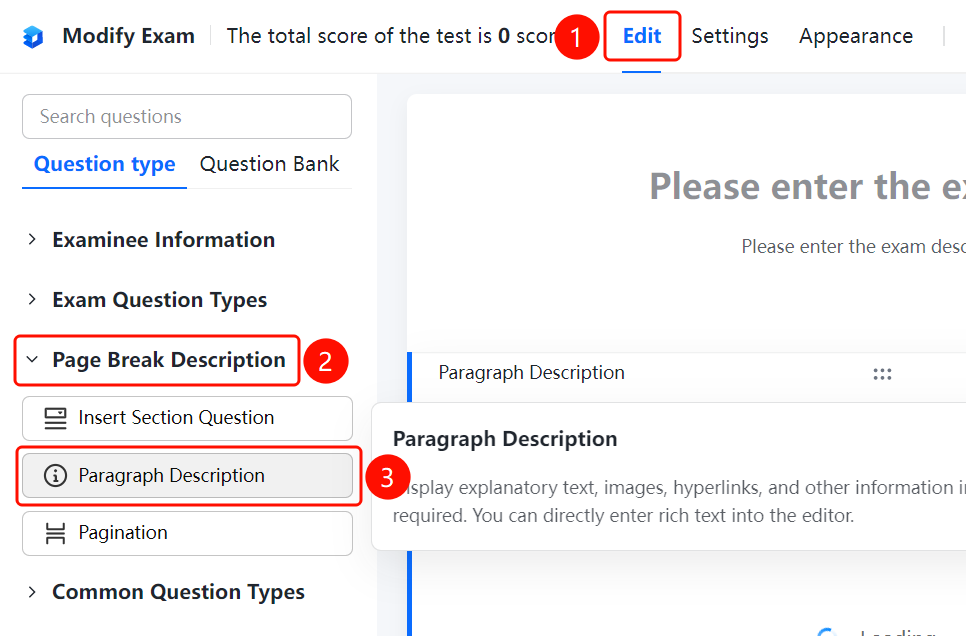Click the Paragraph Description info icon

[x=55, y=475]
